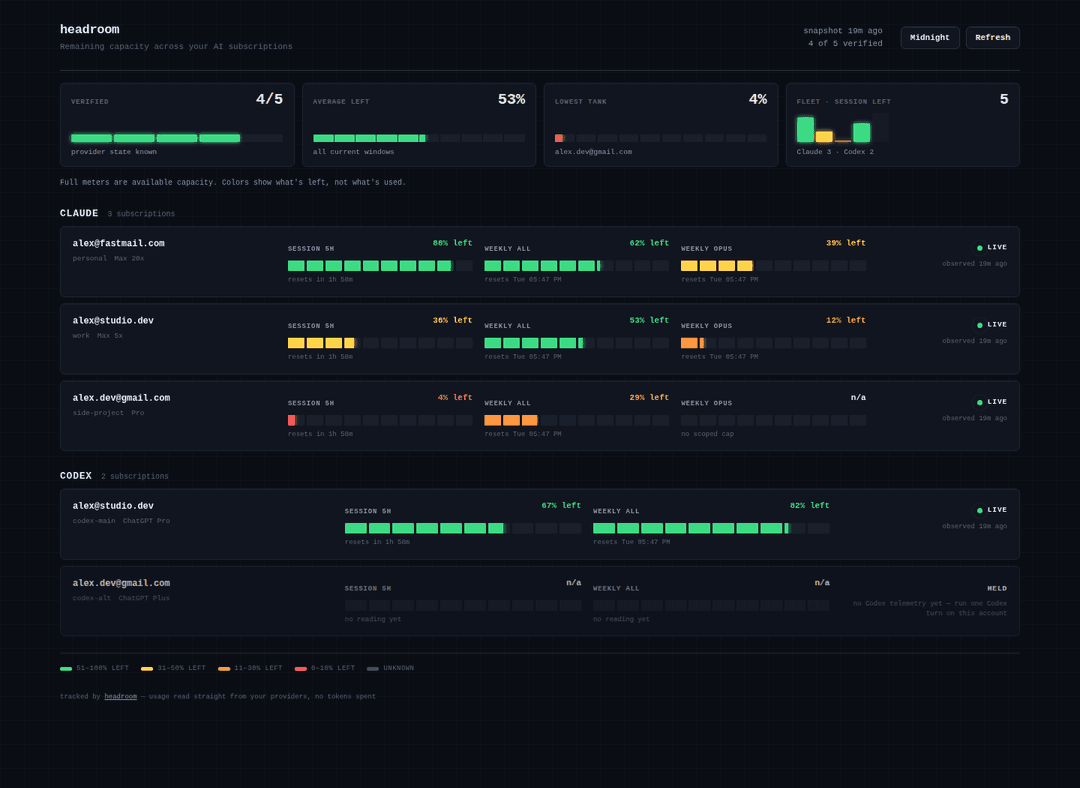The image size is (1080, 788).
Task: Click the Verified 4/5 summary card
Action: [177, 125]
